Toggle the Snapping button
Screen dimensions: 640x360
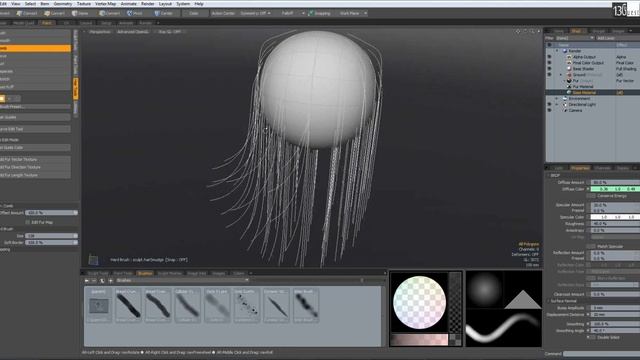point(320,13)
